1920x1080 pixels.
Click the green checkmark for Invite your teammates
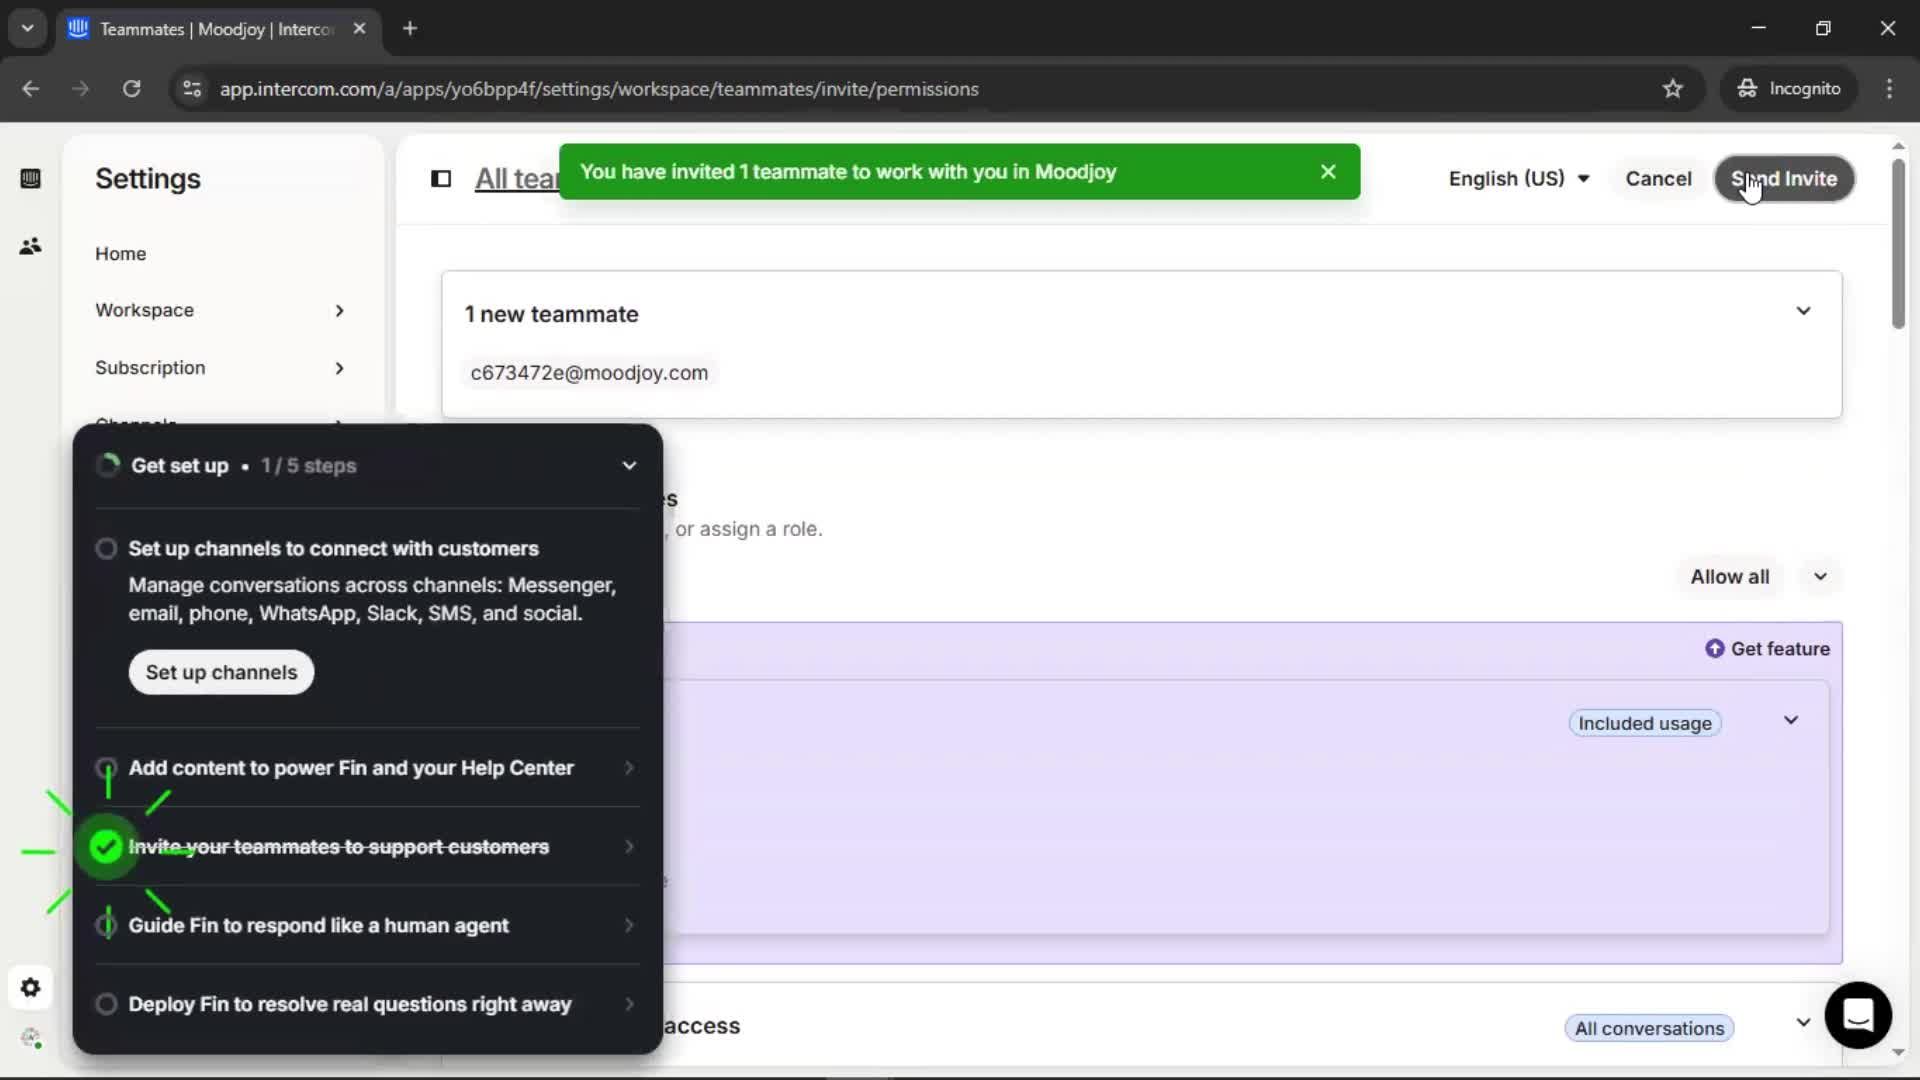[106, 847]
